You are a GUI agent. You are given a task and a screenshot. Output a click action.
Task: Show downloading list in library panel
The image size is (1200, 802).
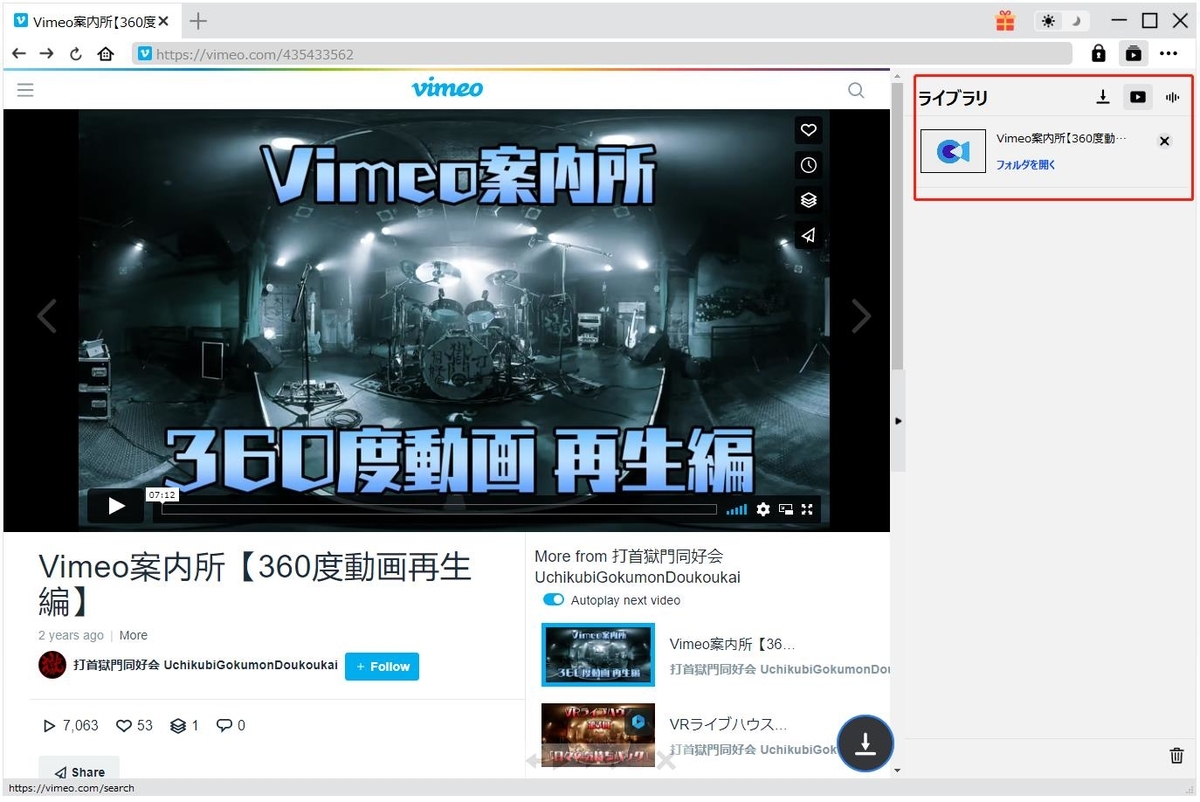click(x=1103, y=97)
